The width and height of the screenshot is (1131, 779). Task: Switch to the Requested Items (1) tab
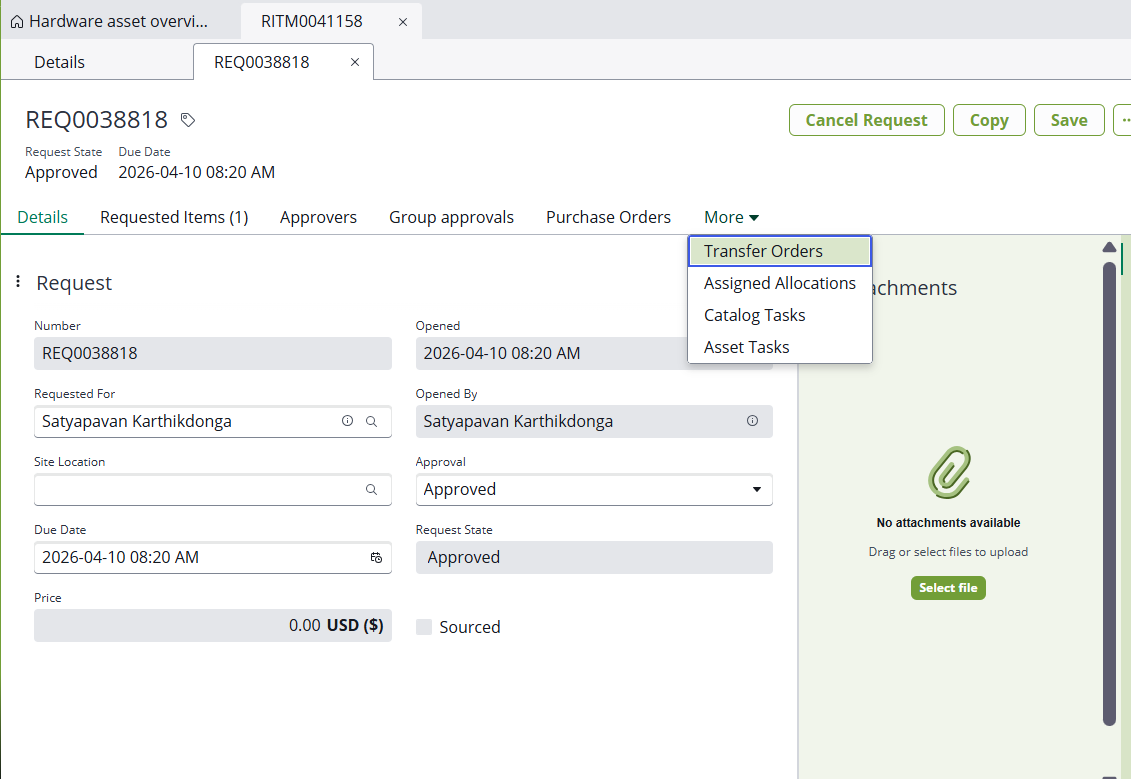pos(174,217)
